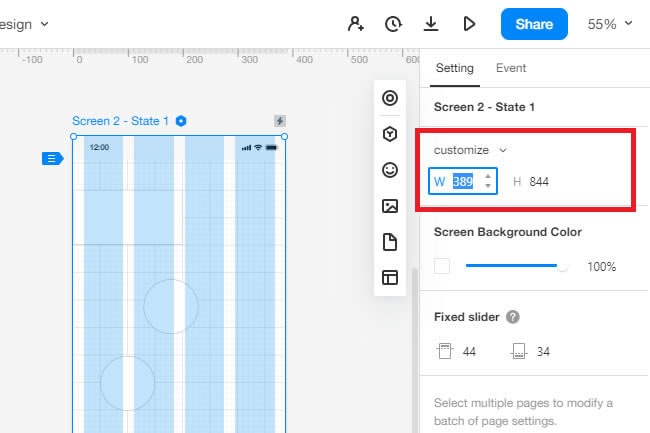The height and width of the screenshot is (433, 650).
Task: Click the 12:00 status bar time
Action: pyautogui.click(x=99, y=148)
